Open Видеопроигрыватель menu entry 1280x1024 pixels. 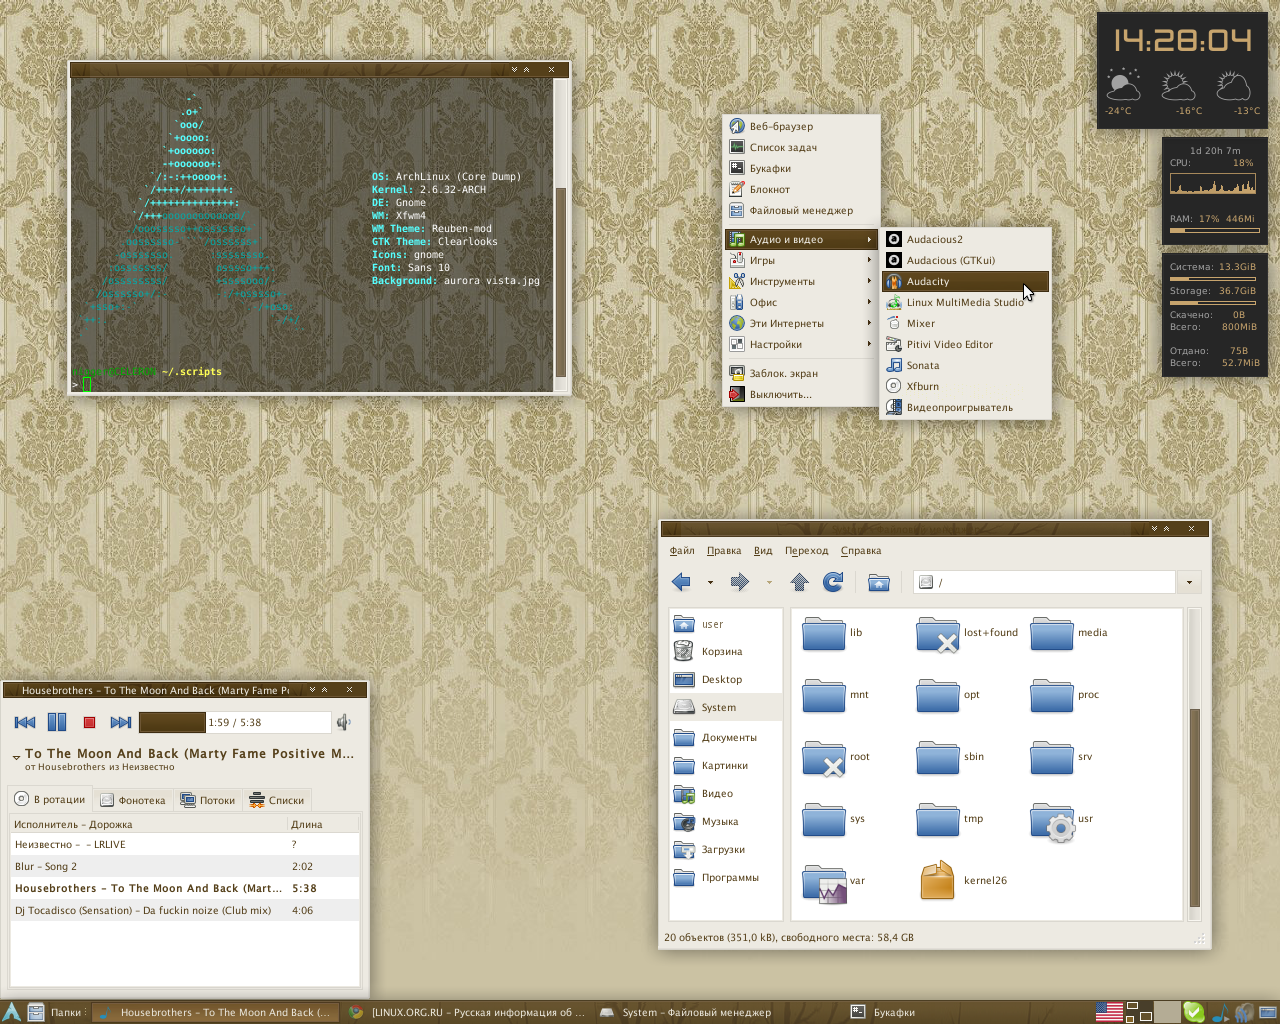coord(965,407)
